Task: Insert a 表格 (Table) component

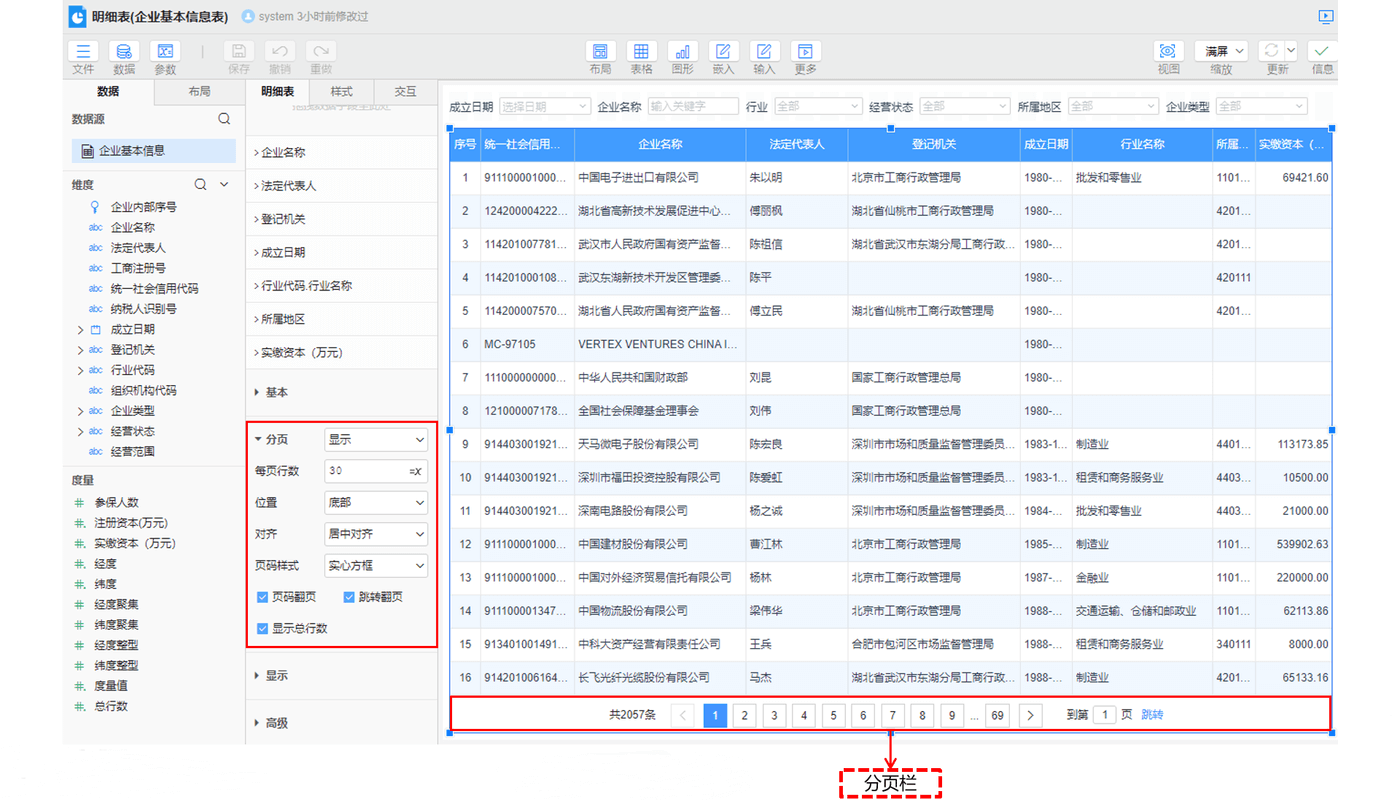Action: (x=641, y=52)
